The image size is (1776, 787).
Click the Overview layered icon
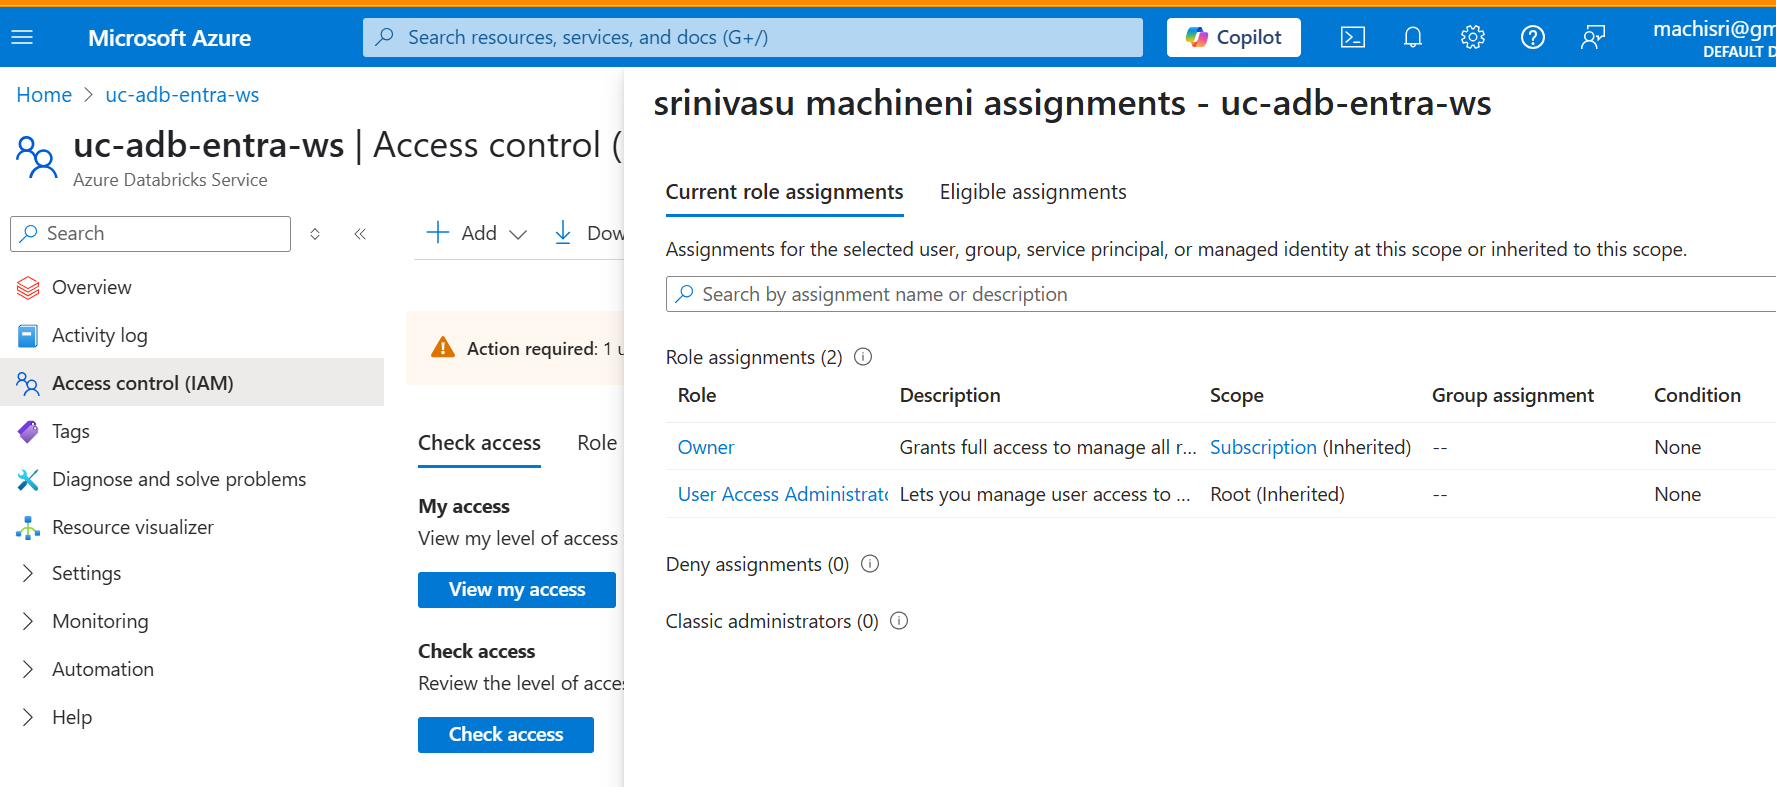coord(28,288)
